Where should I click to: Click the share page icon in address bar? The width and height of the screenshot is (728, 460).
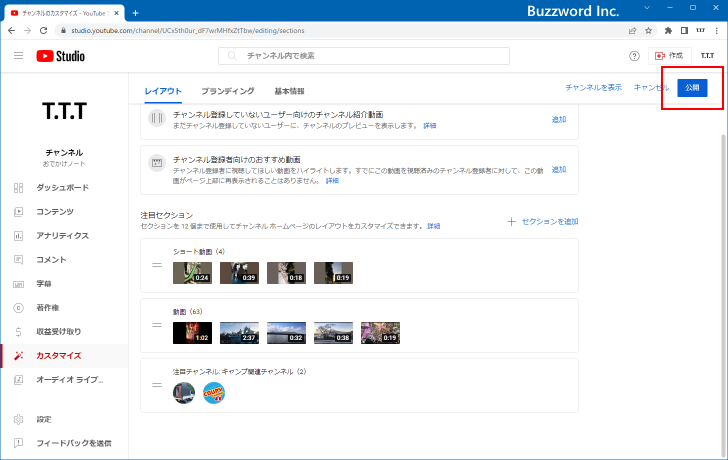tap(632, 31)
